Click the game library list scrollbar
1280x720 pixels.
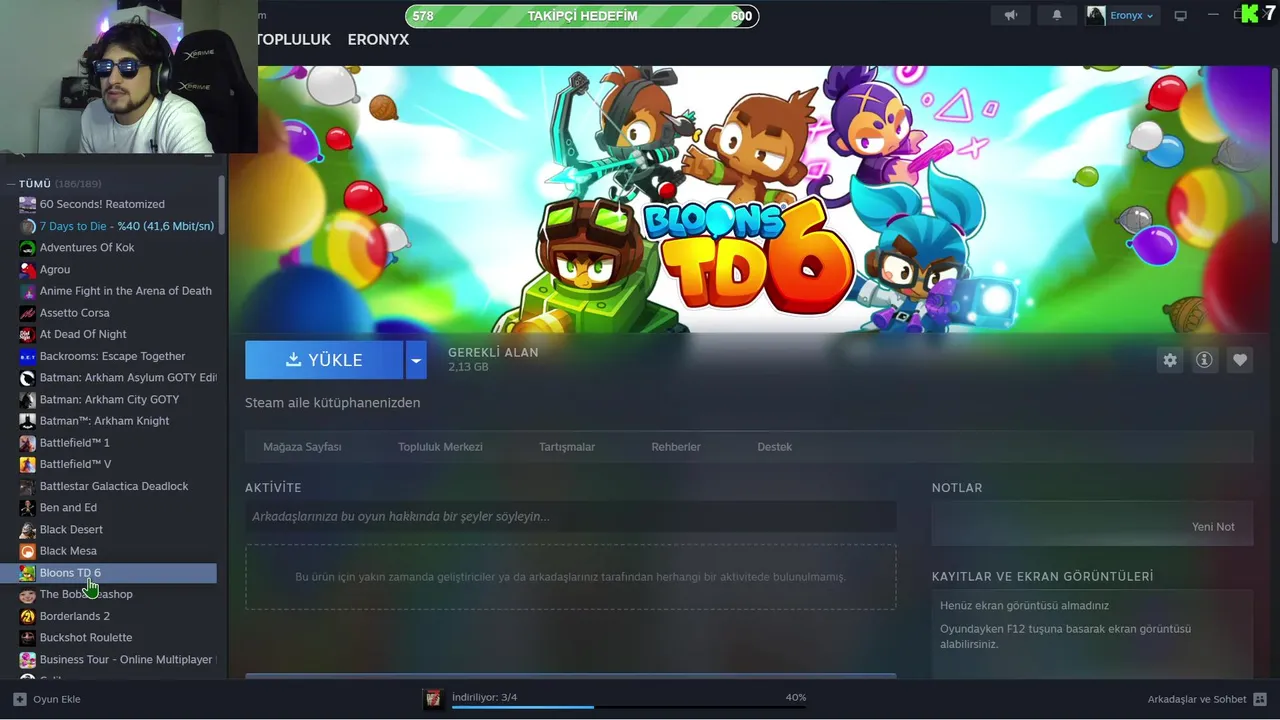(222, 205)
